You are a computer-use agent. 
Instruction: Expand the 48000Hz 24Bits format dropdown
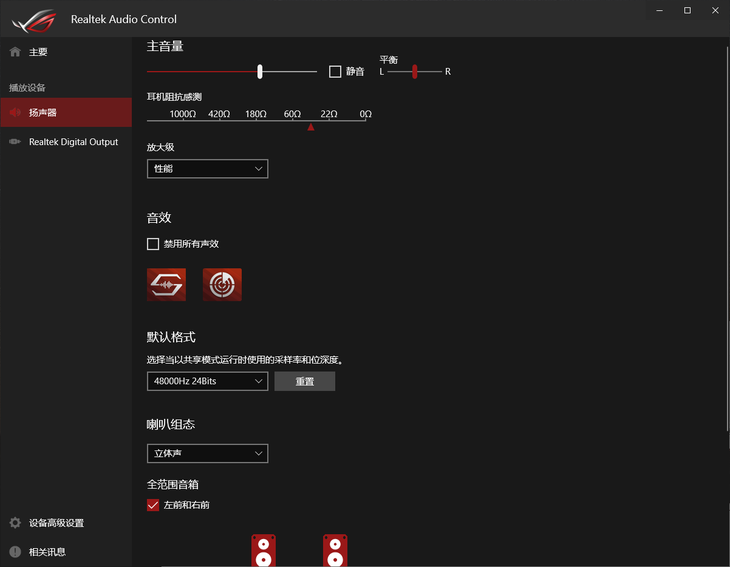tap(207, 381)
